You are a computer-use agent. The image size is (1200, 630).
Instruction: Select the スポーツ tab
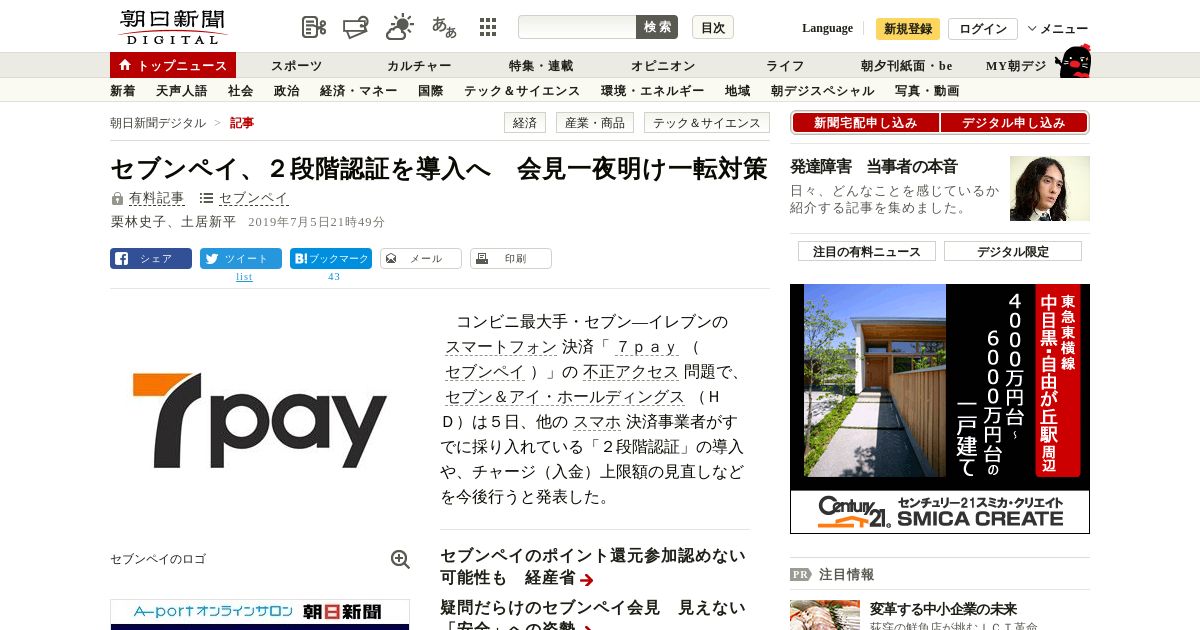point(297,65)
